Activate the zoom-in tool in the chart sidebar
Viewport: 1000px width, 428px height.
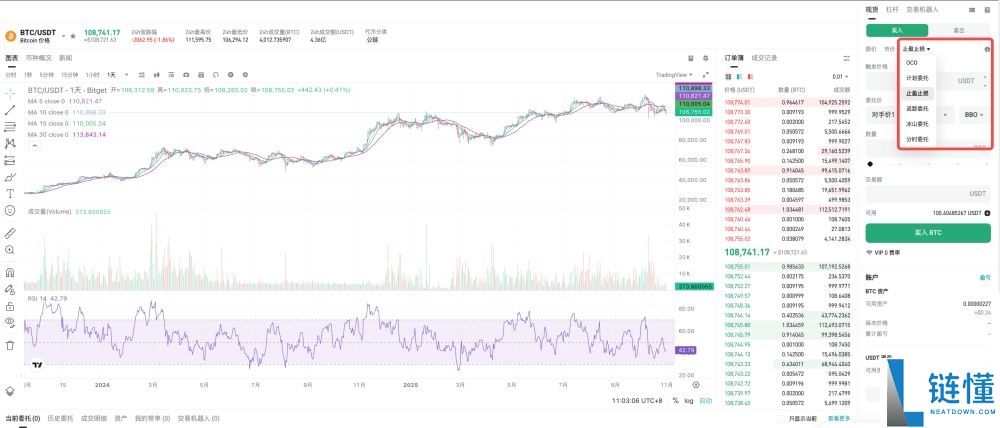coord(10,249)
